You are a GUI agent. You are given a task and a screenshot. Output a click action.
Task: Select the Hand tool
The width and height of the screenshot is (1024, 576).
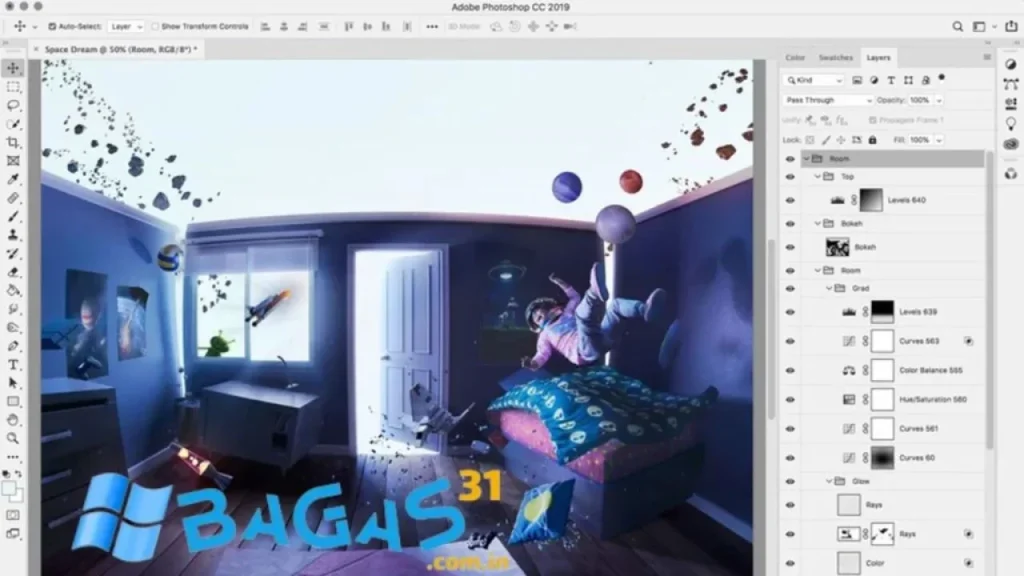[x=13, y=420]
